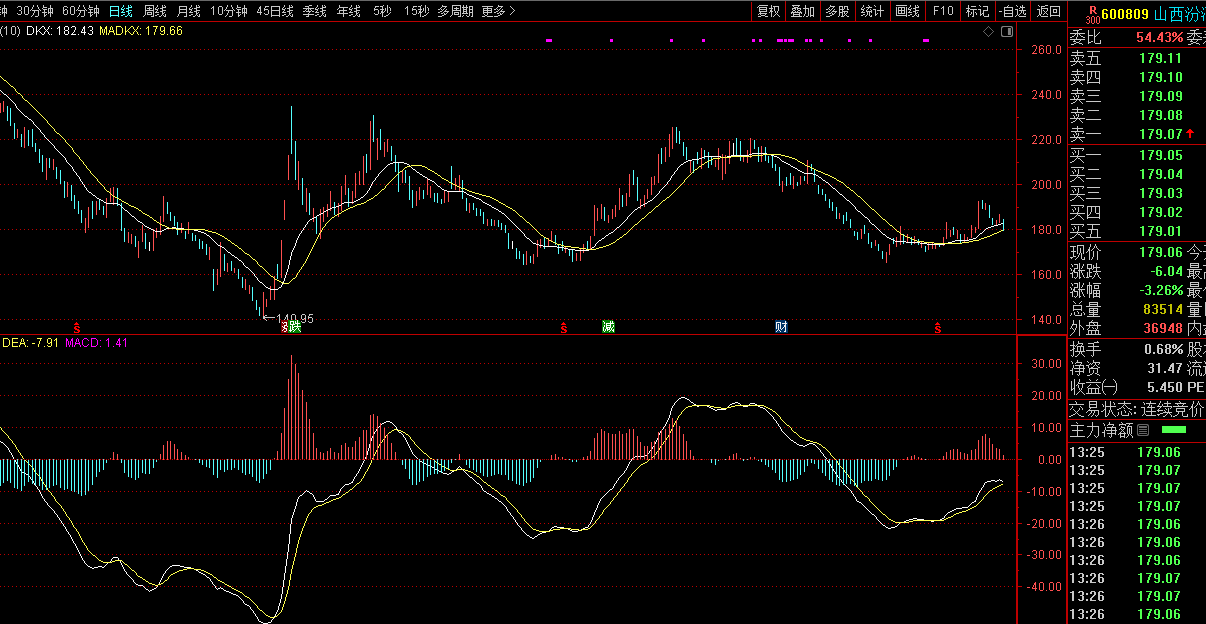The width and height of the screenshot is (1206, 624).
Task: Click the 卖三 price 179.09
Action: [x=1160, y=96]
